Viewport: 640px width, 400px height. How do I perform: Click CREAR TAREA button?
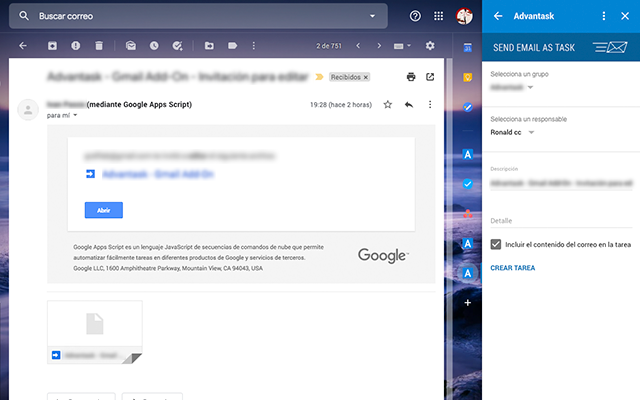[513, 268]
